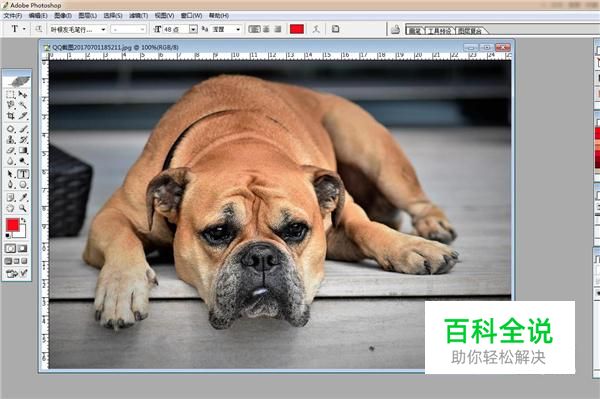Image resolution: width=600 pixels, height=399 pixels.
Task: Open the font size 48 dropdown arrow
Action: coord(193,29)
